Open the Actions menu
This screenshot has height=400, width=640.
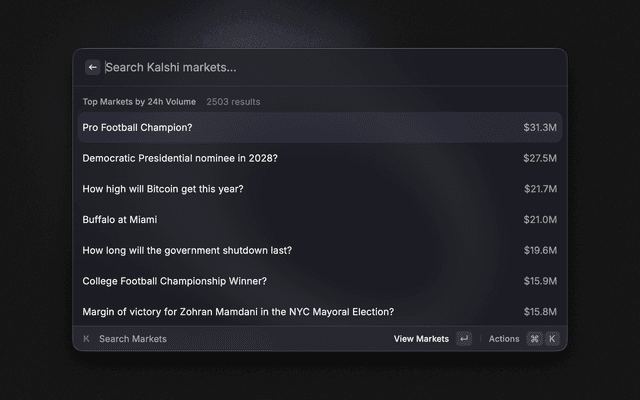pos(504,339)
